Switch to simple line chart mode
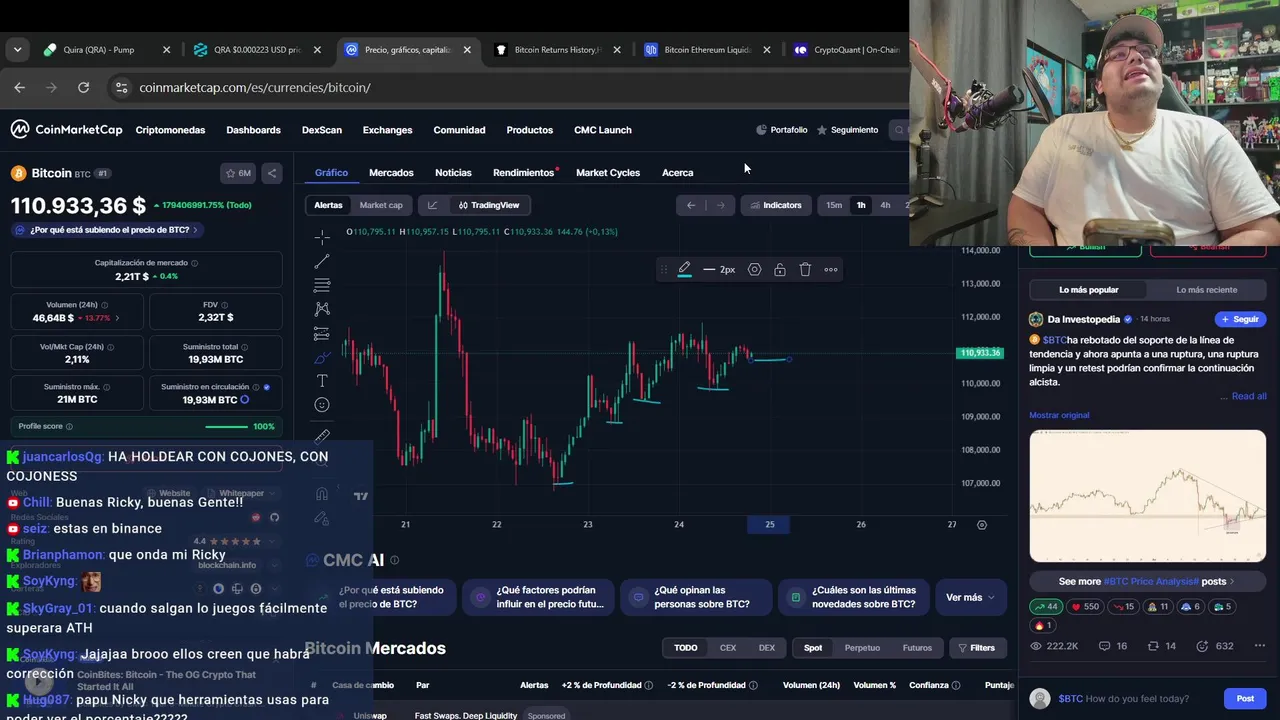This screenshot has height=720, width=1280. [x=432, y=205]
